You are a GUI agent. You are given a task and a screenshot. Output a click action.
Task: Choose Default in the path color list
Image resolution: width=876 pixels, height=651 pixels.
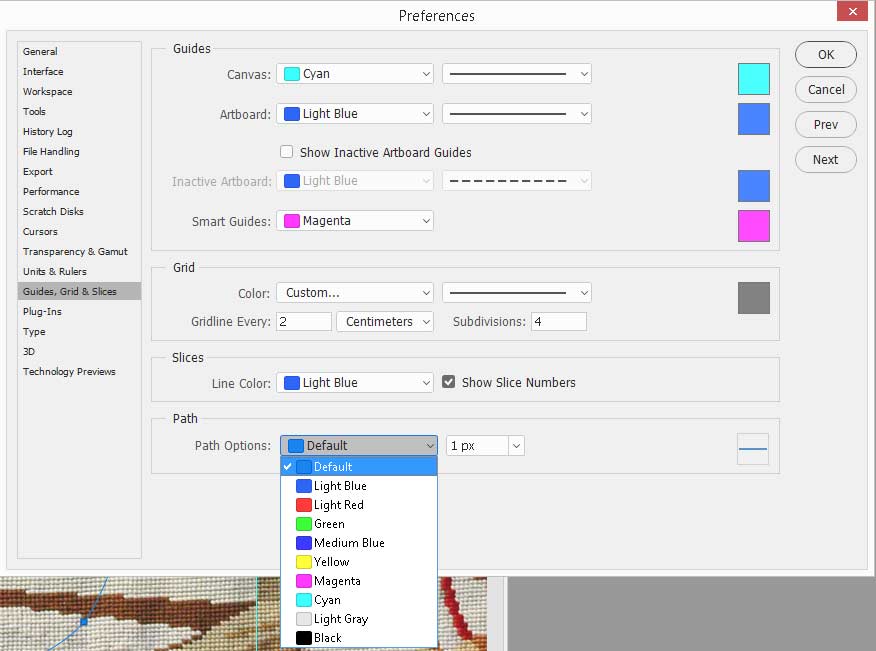(x=359, y=467)
